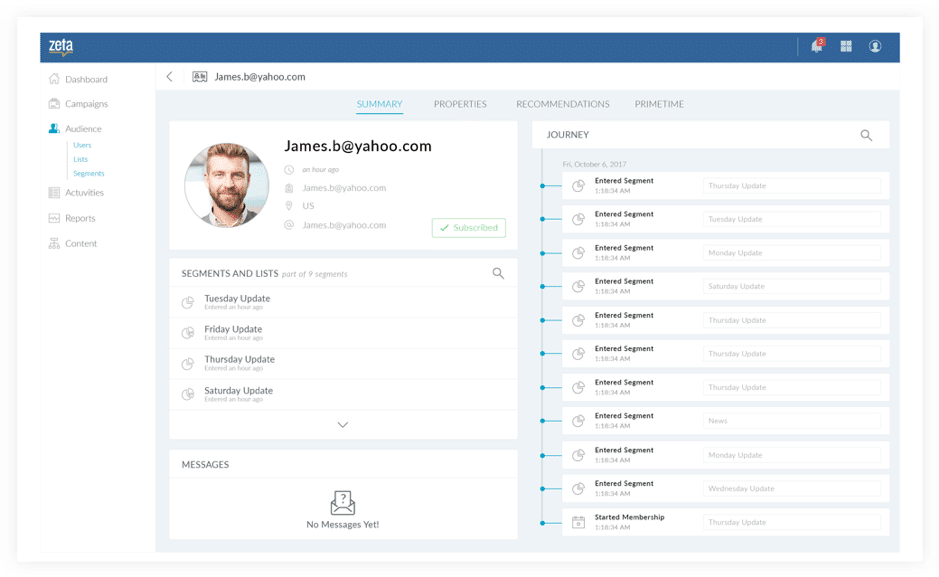Expand more segments with the down chevron
This screenshot has width=939, height=577.
click(x=343, y=425)
